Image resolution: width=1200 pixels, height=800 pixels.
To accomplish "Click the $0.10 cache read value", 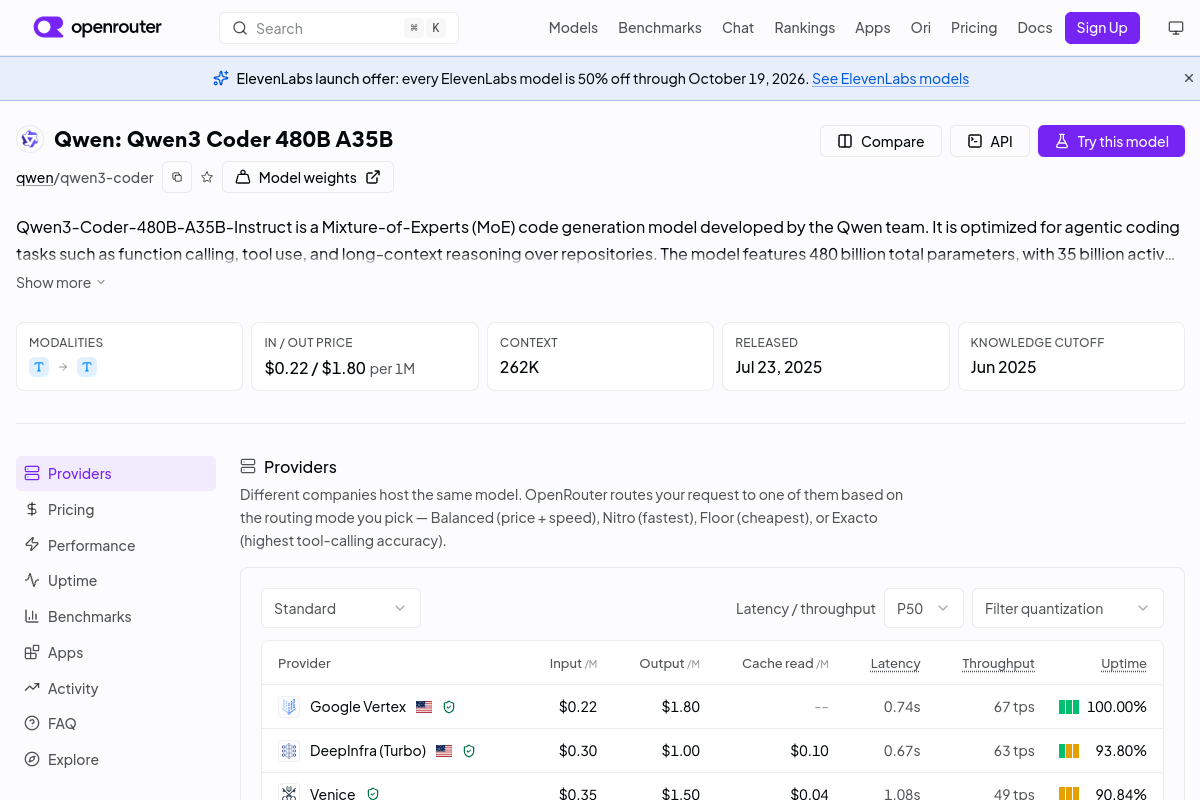I will [x=809, y=750].
